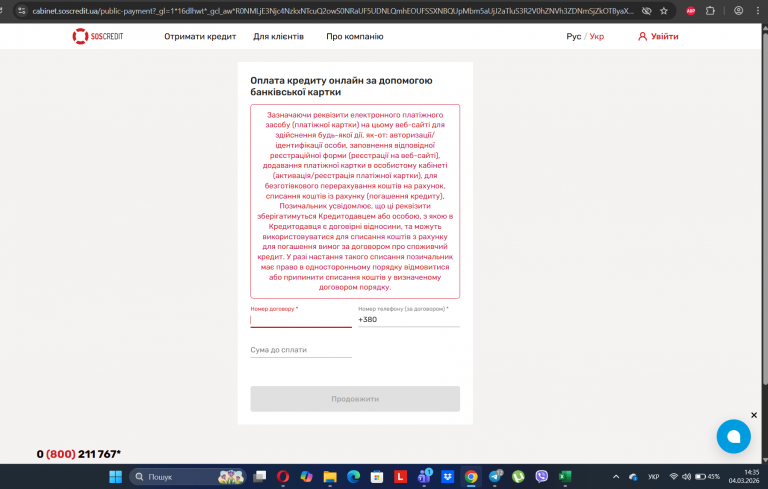Switch site language to Рус
Image resolution: width=768 pixels, height=489 pixels.
[574, 37]
